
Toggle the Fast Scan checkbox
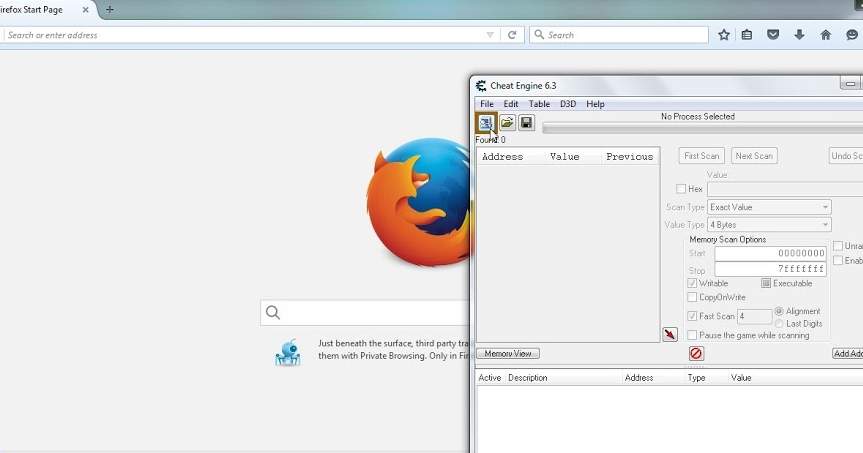[x=692, y=316]
